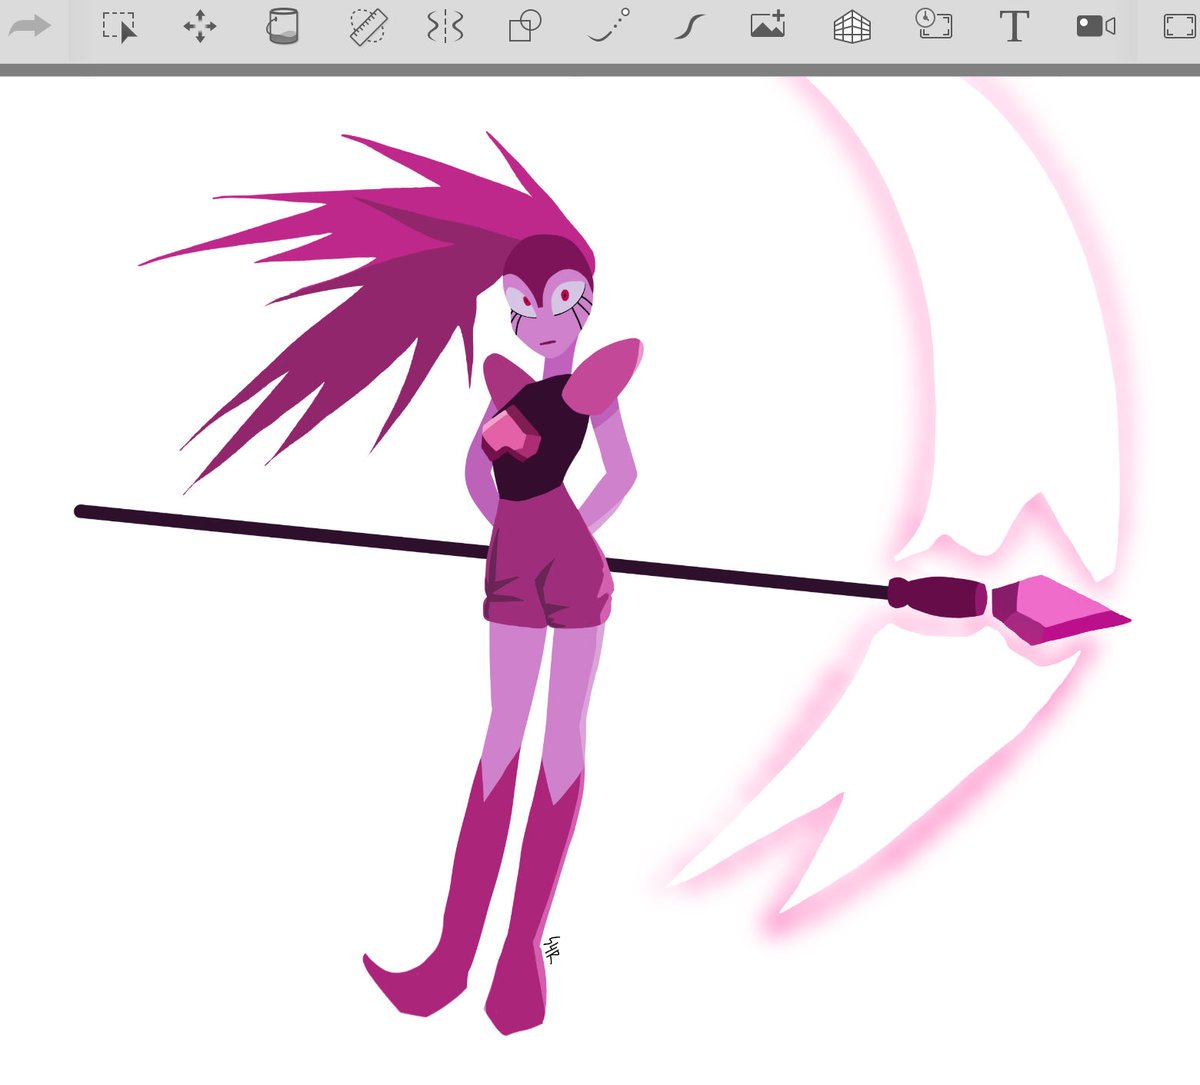Select the Text tool

1014,26
